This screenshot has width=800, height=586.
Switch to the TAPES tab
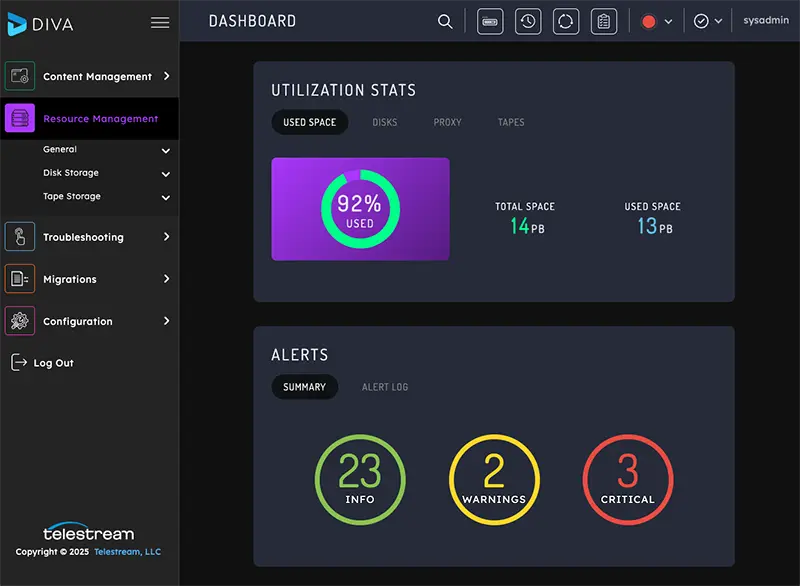click(510, 122)
